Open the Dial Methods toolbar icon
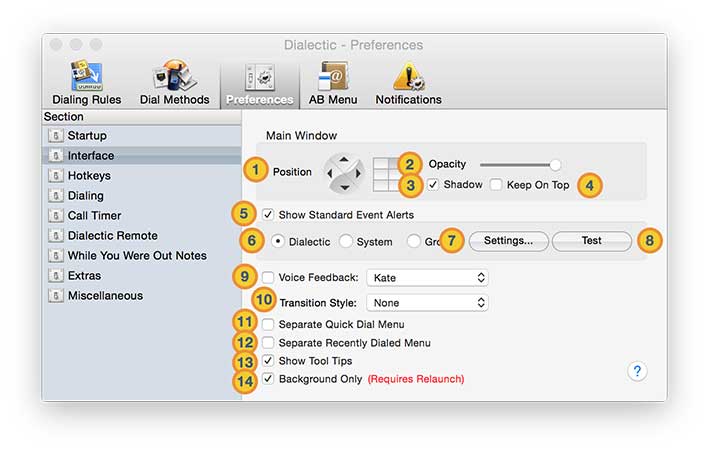The height and width of the screenshot is (452, 709). coord(175,75)
